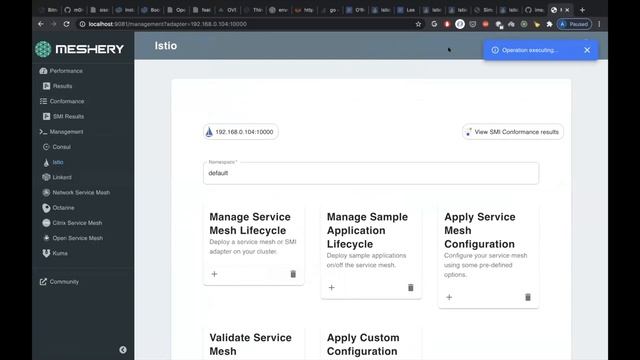Click the Results chart icon
This screenshot has width=640, height=360.
tap(47, 86)
